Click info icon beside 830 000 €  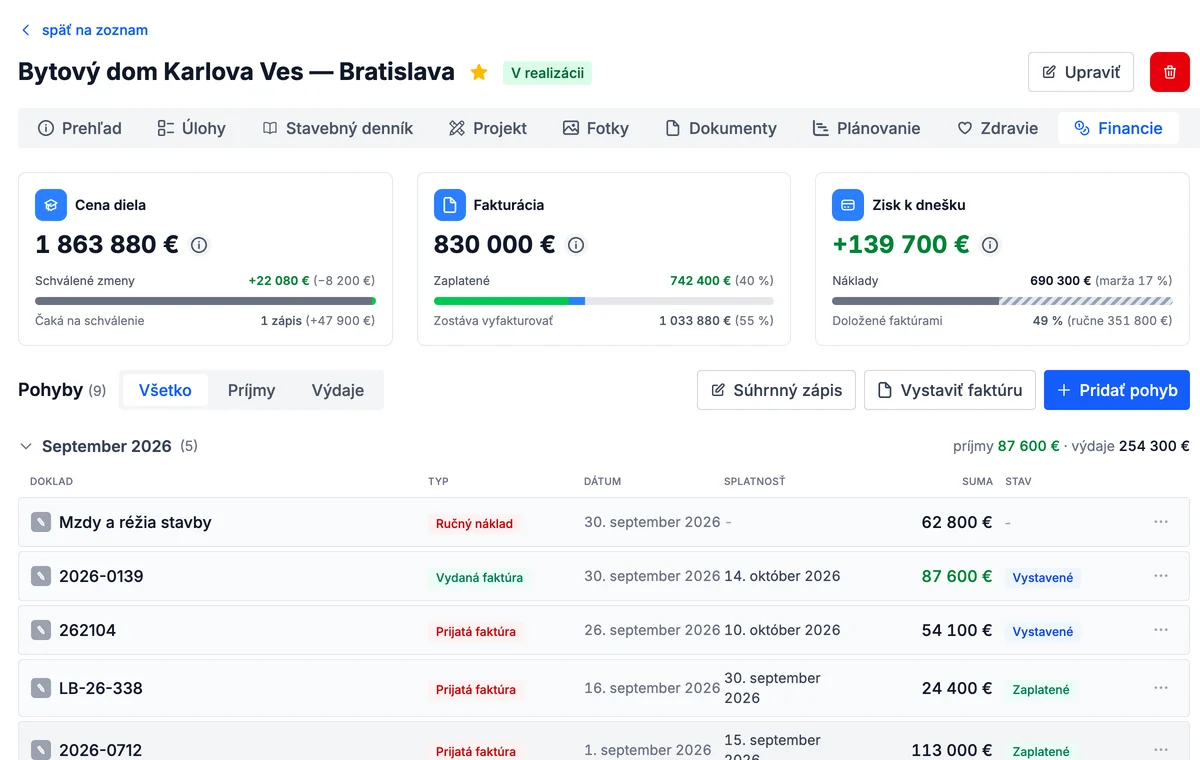click(576, 245)
